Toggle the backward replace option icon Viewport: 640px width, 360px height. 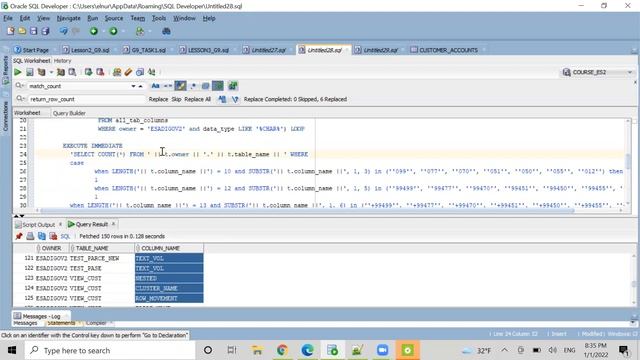[x=235, y=99]
